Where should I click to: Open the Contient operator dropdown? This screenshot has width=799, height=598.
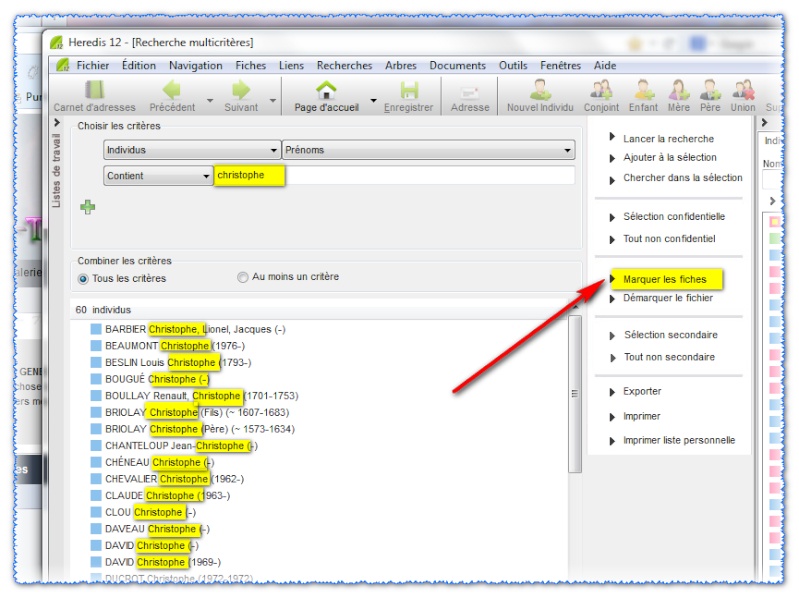158,176
